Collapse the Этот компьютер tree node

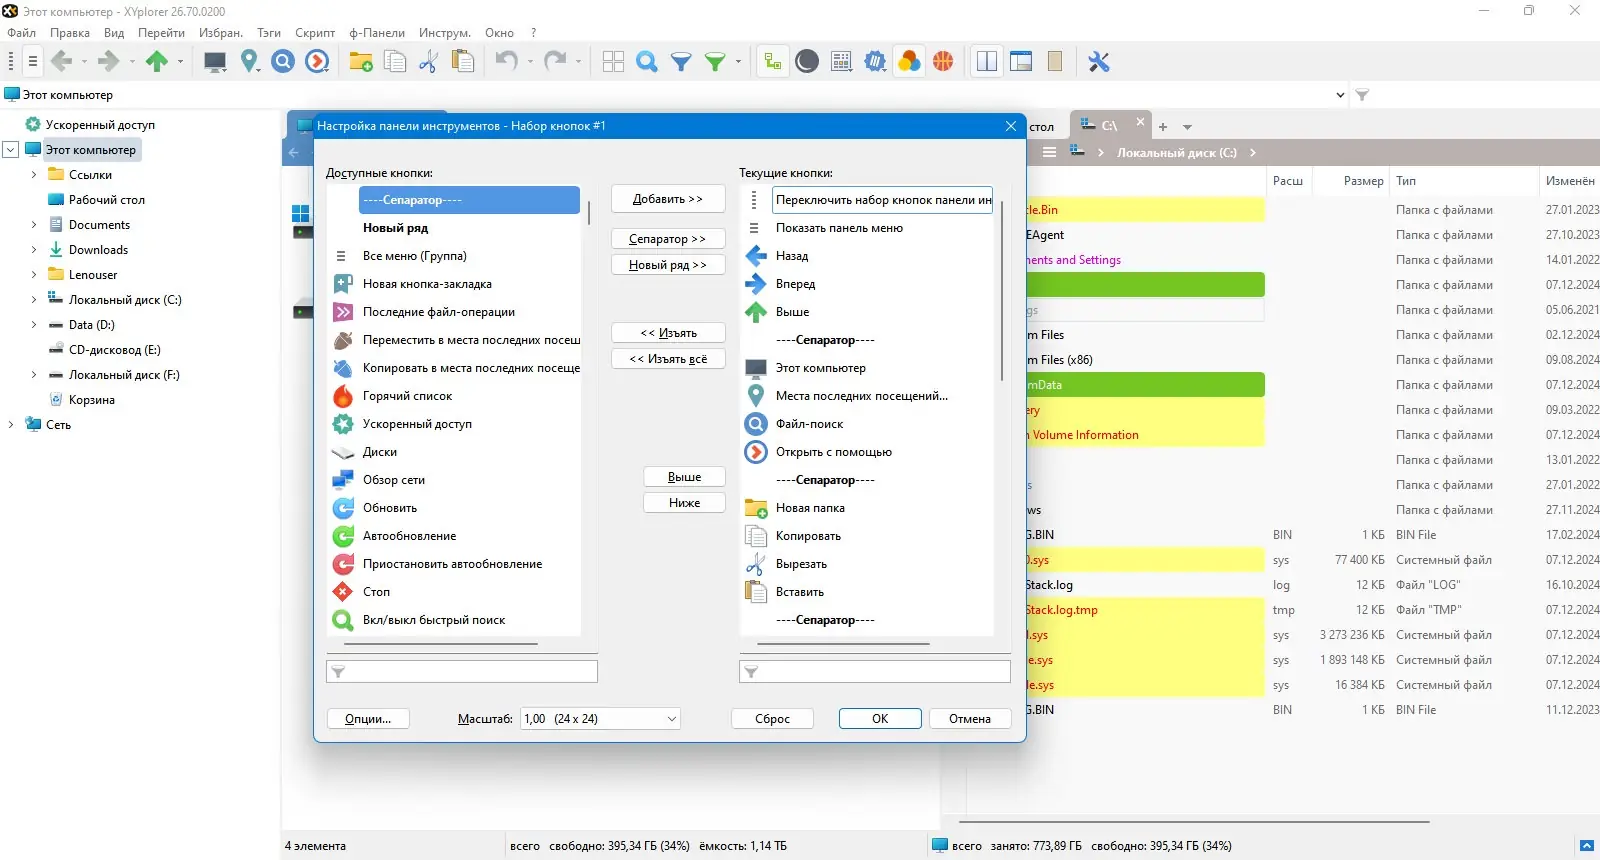tap(11, 150)
